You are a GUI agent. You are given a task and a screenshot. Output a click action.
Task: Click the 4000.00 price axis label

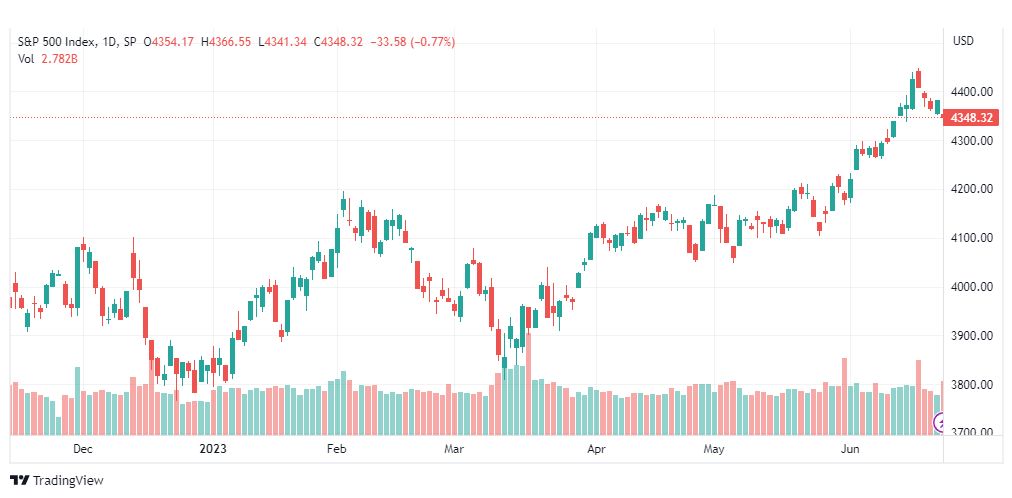pos(973,287)
